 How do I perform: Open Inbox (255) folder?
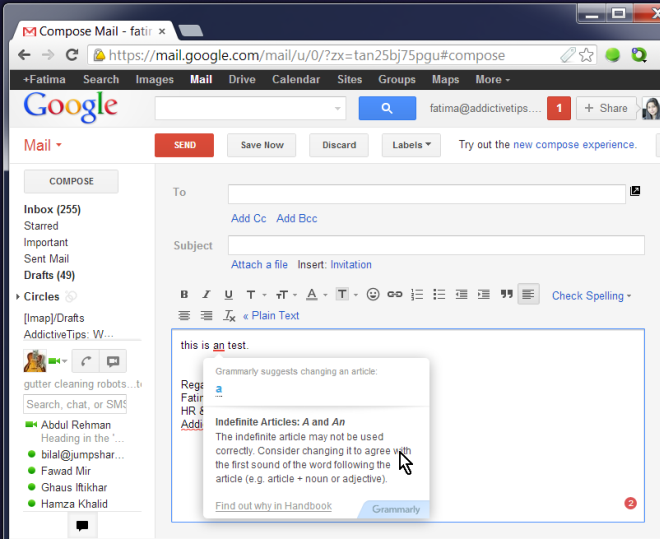tap(52, 210)
